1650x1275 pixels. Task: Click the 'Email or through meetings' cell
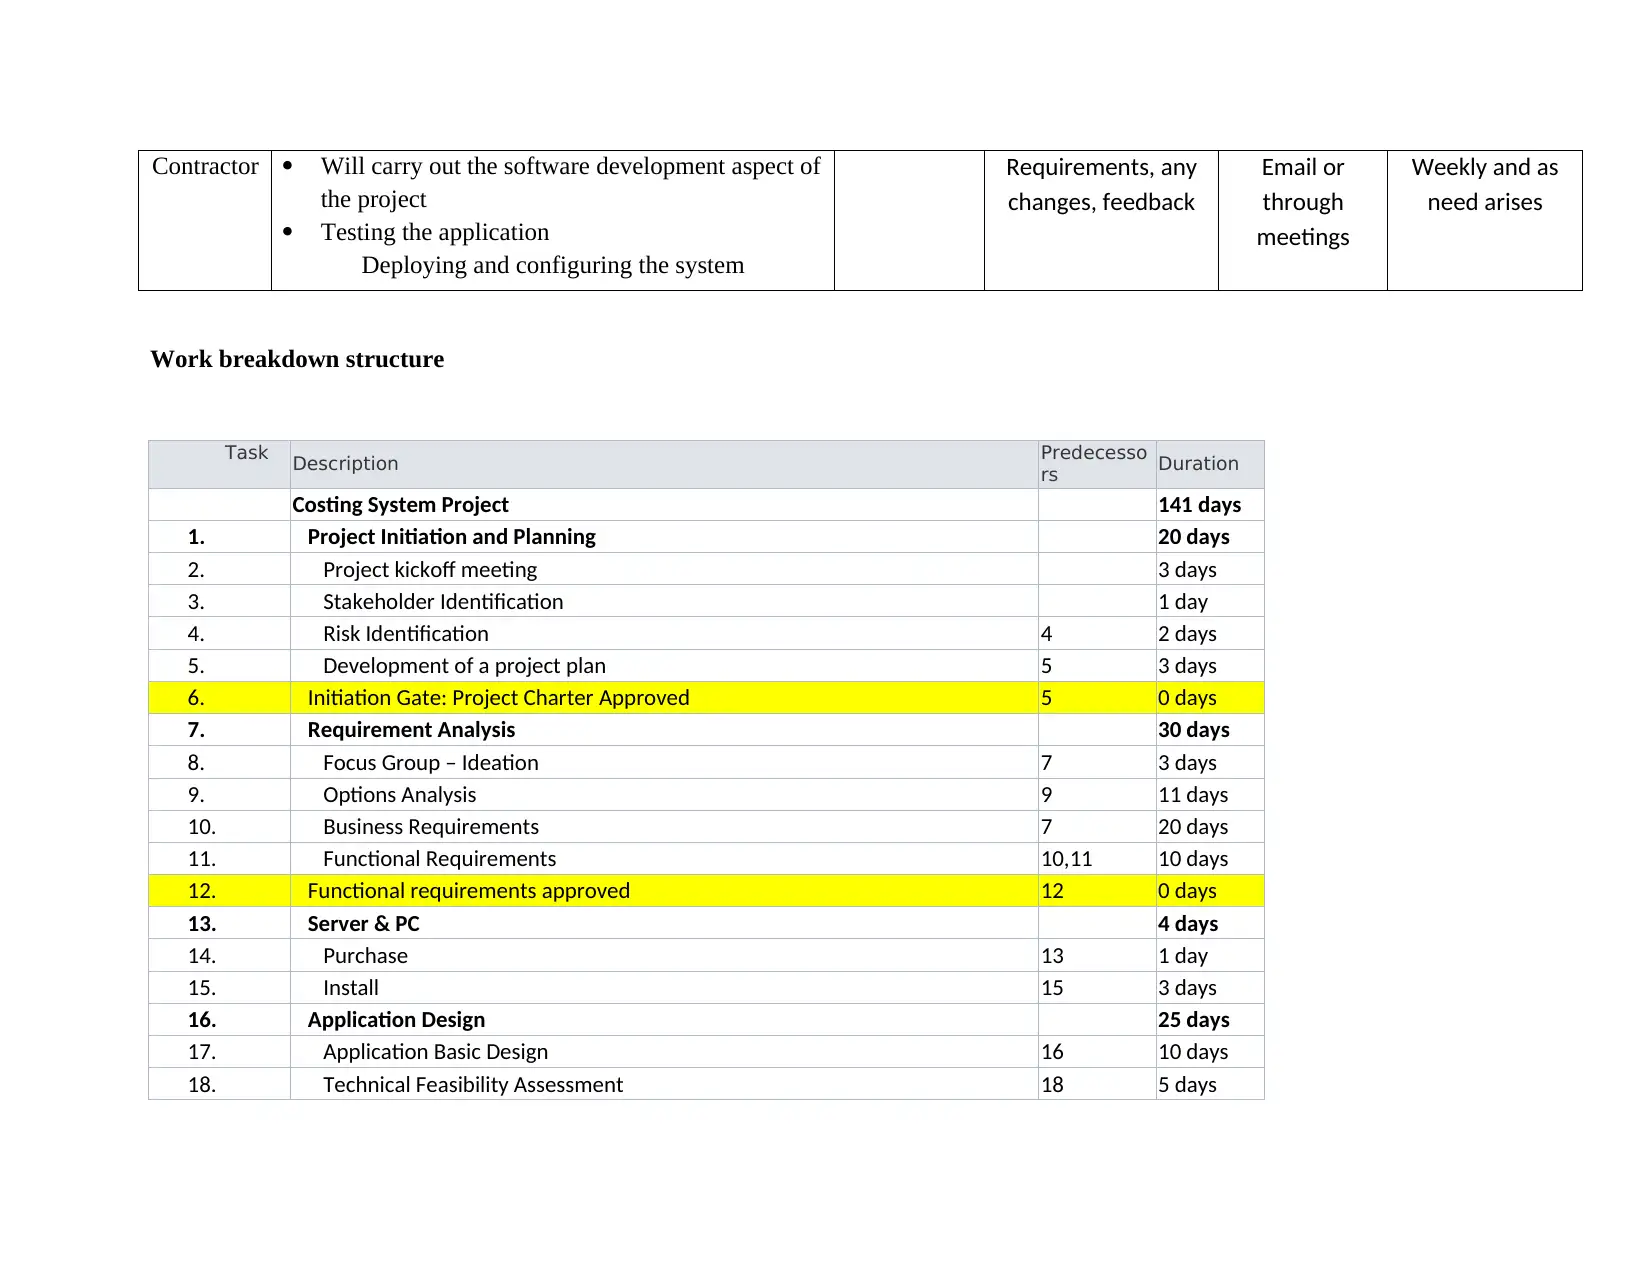(x=1302, y=220)
